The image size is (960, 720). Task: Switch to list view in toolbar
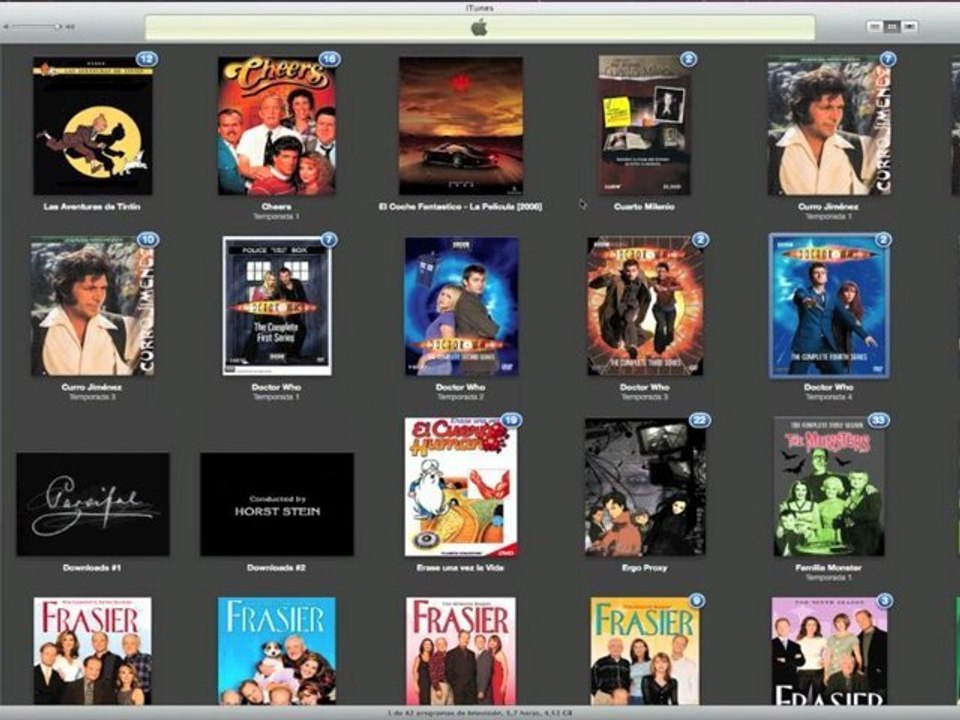click(x=875, y=26)
